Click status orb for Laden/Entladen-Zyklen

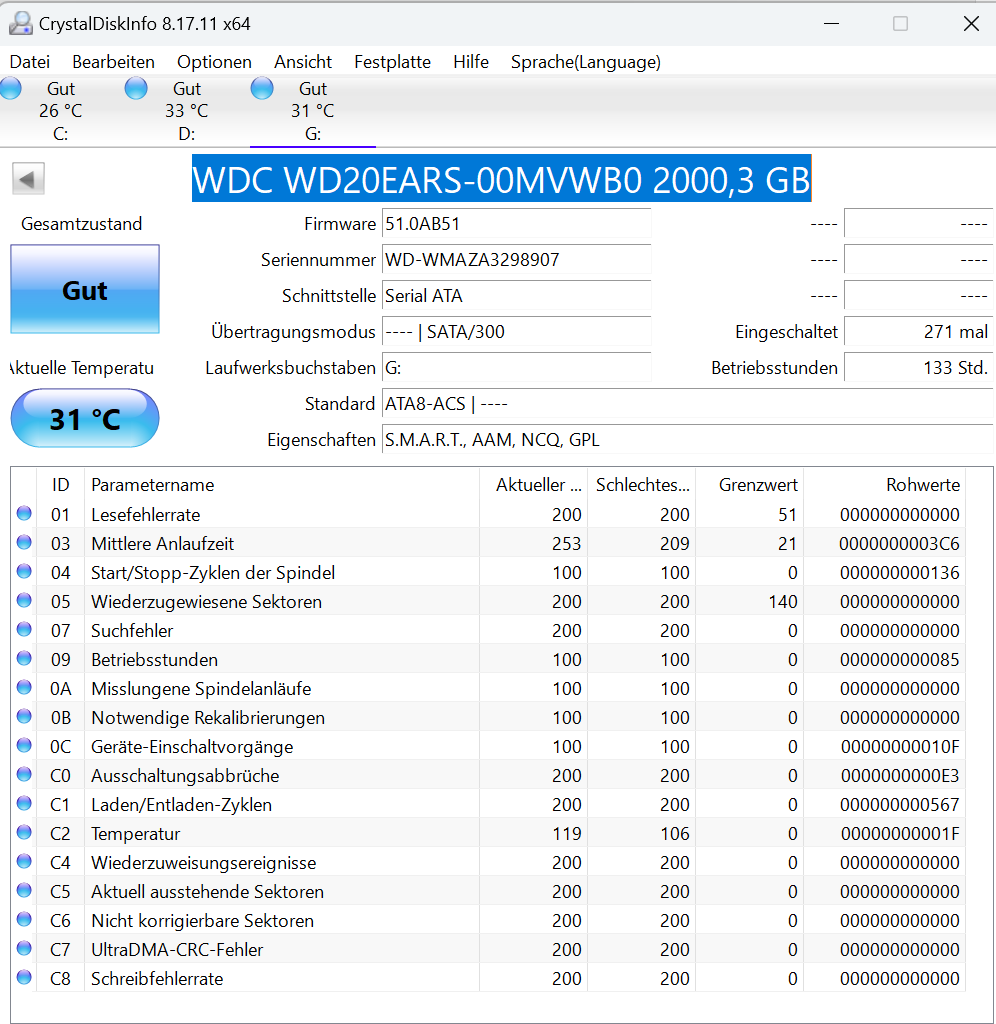pos(24,803)
